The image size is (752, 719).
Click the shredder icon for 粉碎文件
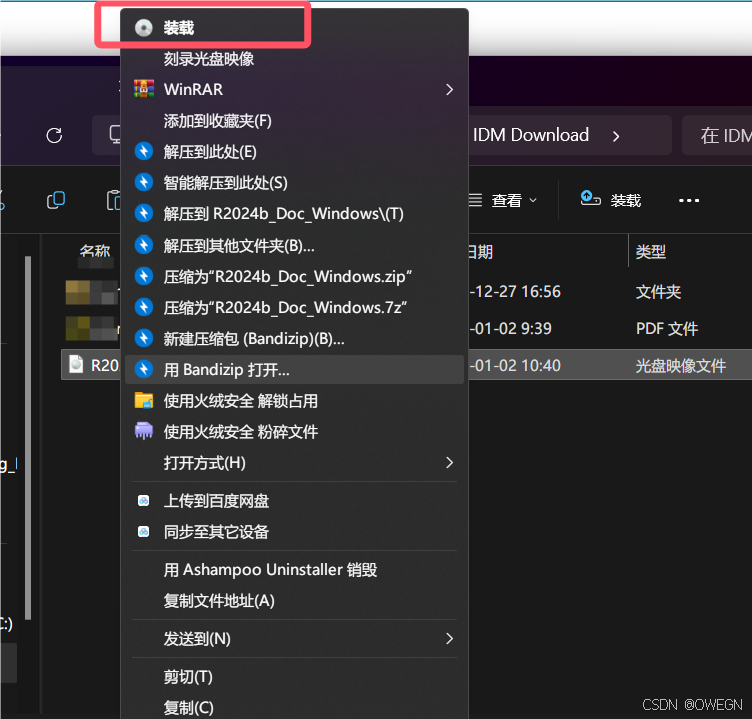pyautogui.click(x=144, y=431)
